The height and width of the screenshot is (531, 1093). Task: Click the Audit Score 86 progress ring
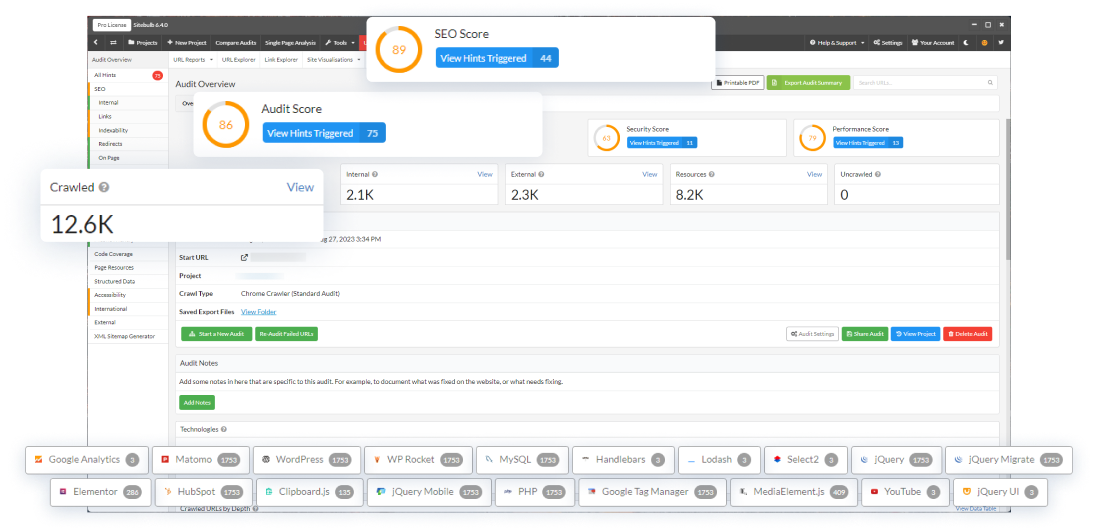225,125
